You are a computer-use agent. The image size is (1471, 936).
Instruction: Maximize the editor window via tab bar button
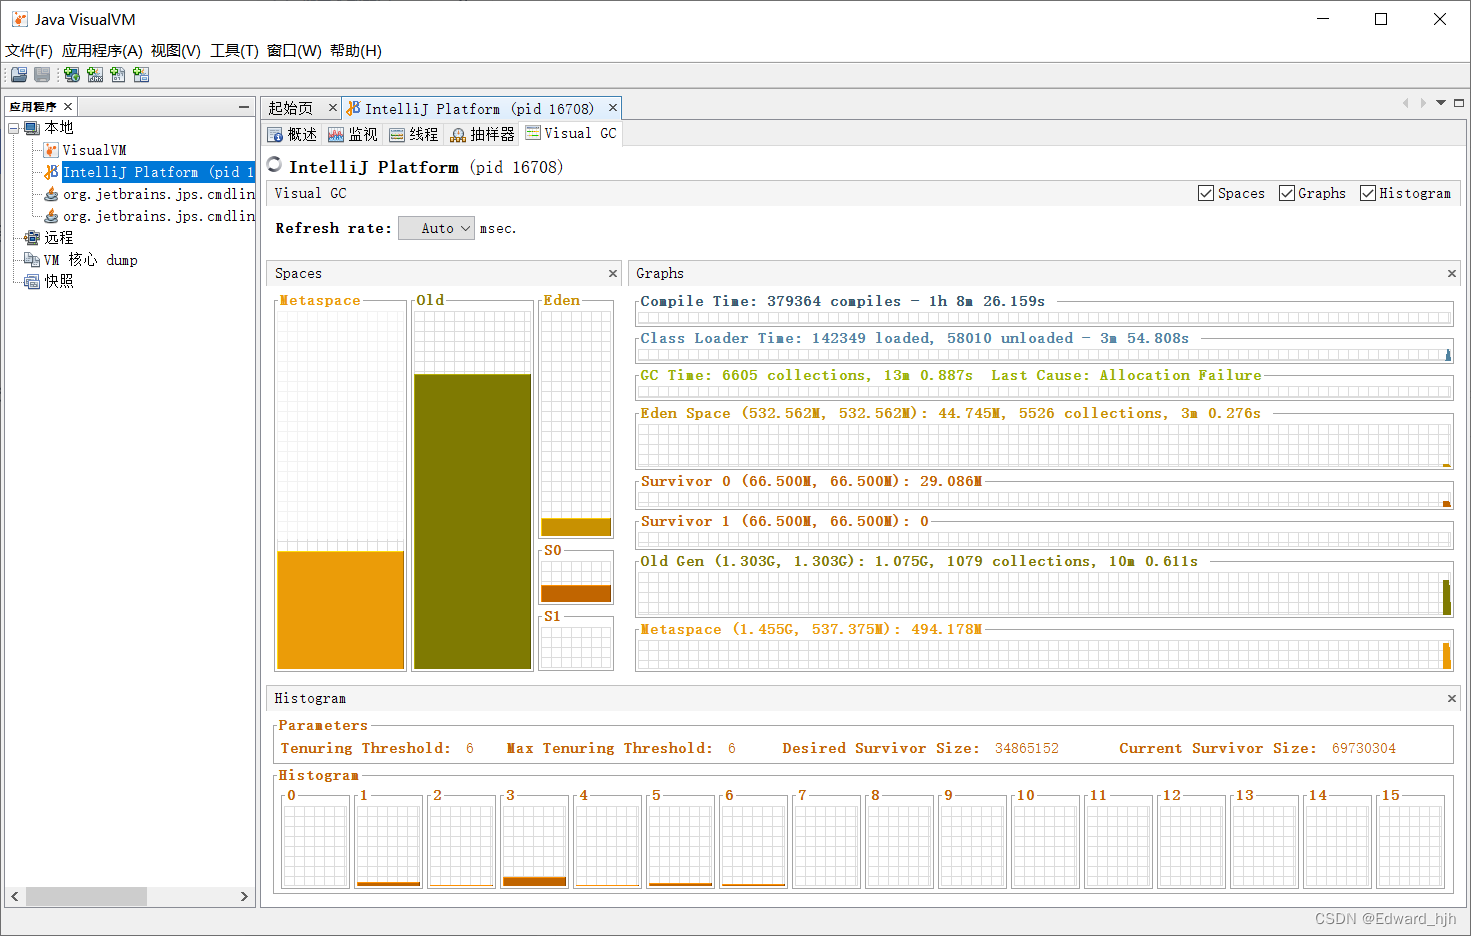(1459, 103)
